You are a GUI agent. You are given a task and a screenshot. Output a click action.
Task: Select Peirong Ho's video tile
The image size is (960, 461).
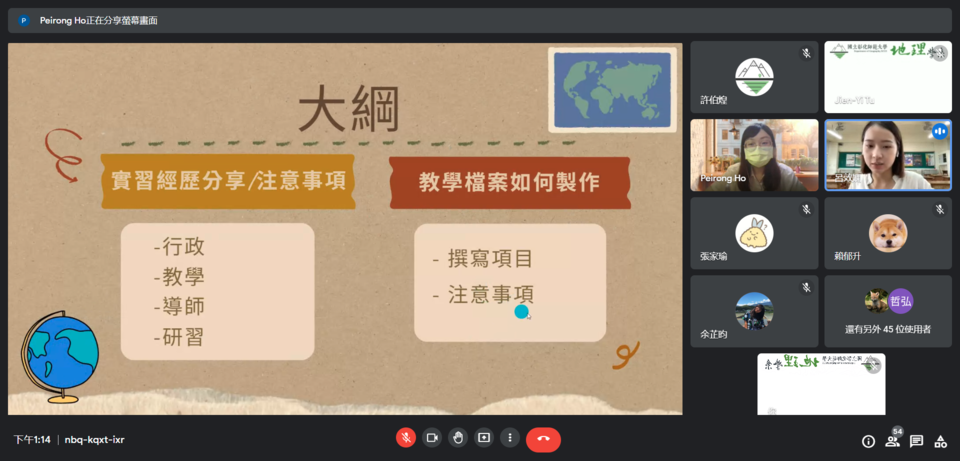(754, 155)
